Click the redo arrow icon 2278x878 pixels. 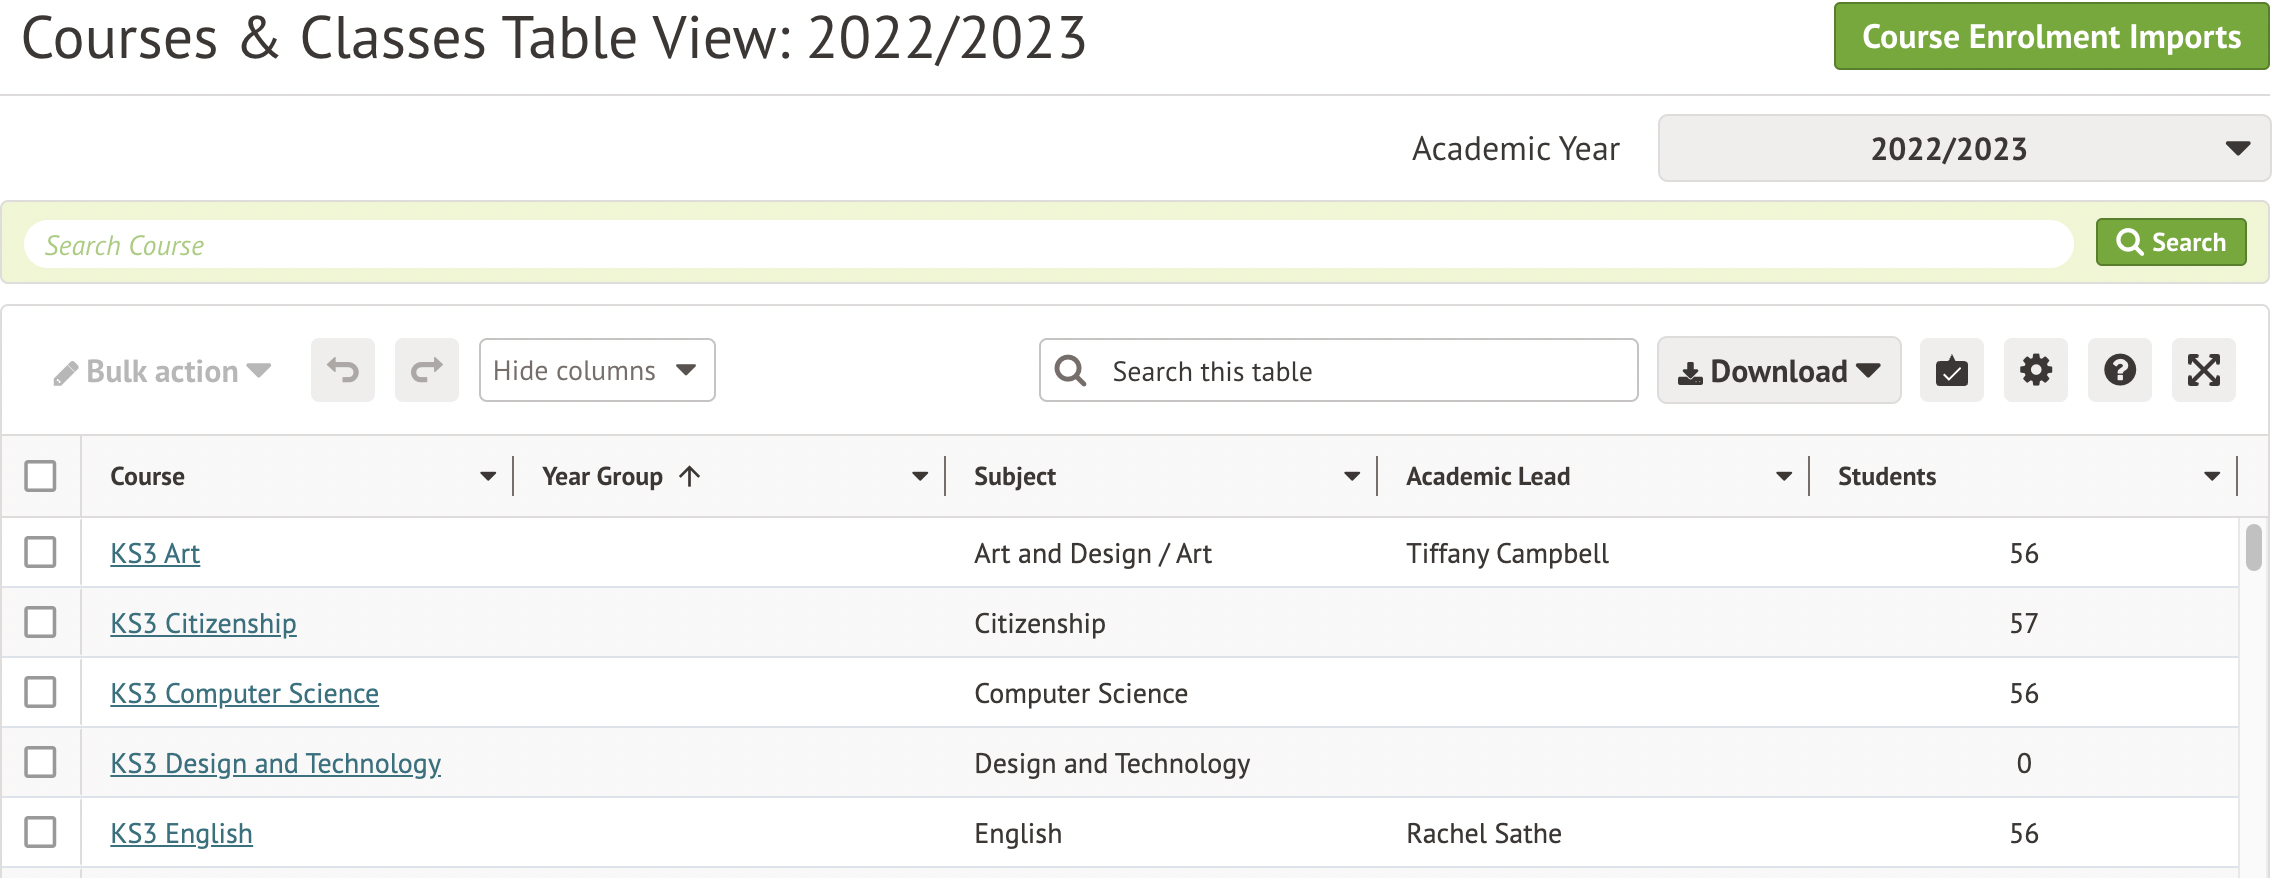tap(426, 371)
